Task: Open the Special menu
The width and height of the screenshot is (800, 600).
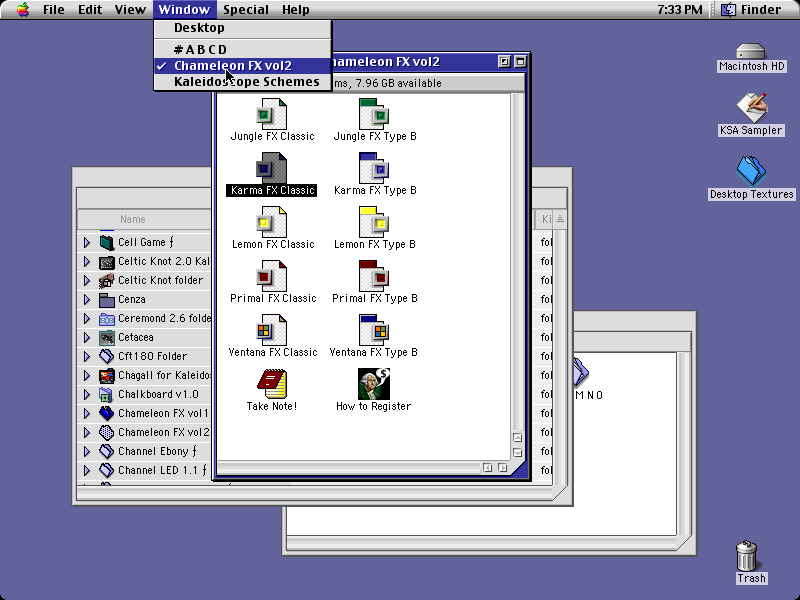Action: point(246,10)
